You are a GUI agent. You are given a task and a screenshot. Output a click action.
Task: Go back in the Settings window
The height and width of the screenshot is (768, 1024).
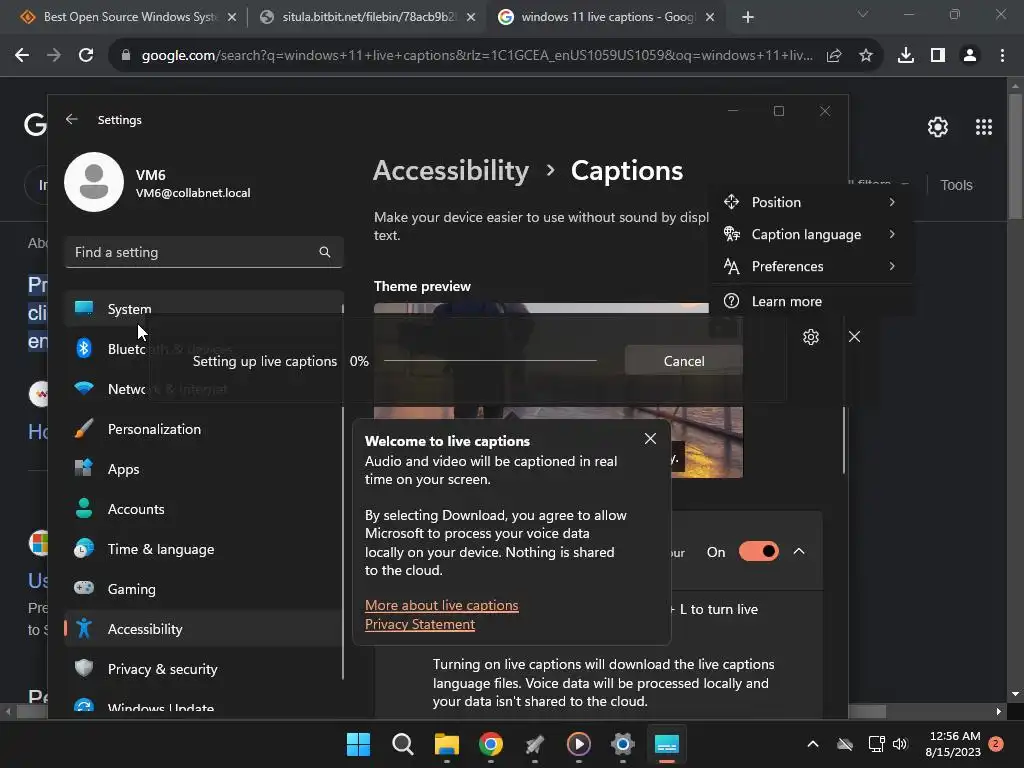click(72, 120)
